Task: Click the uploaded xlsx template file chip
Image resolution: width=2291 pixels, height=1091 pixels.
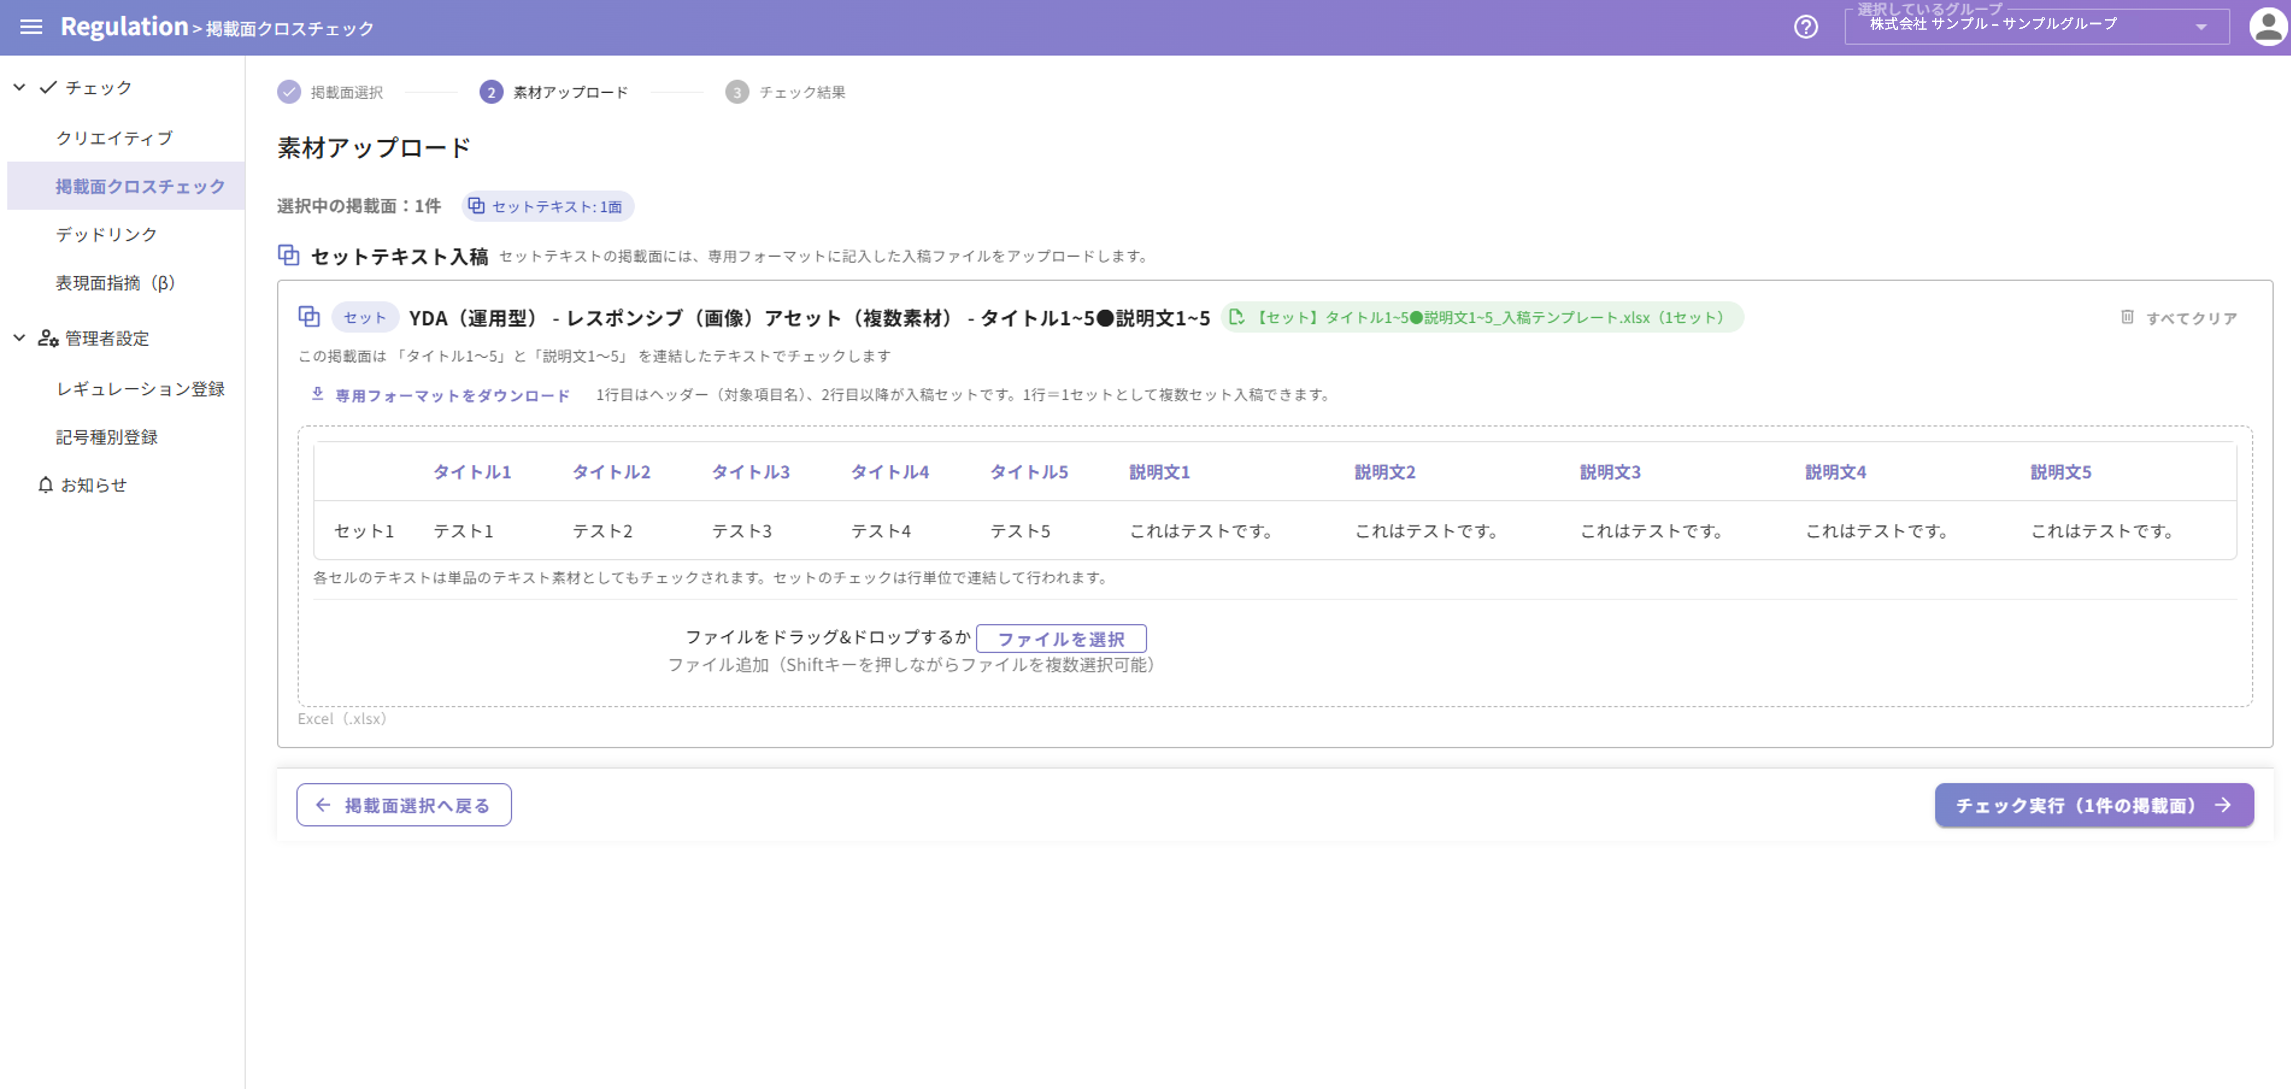Action: click(x=1481, y=318)
